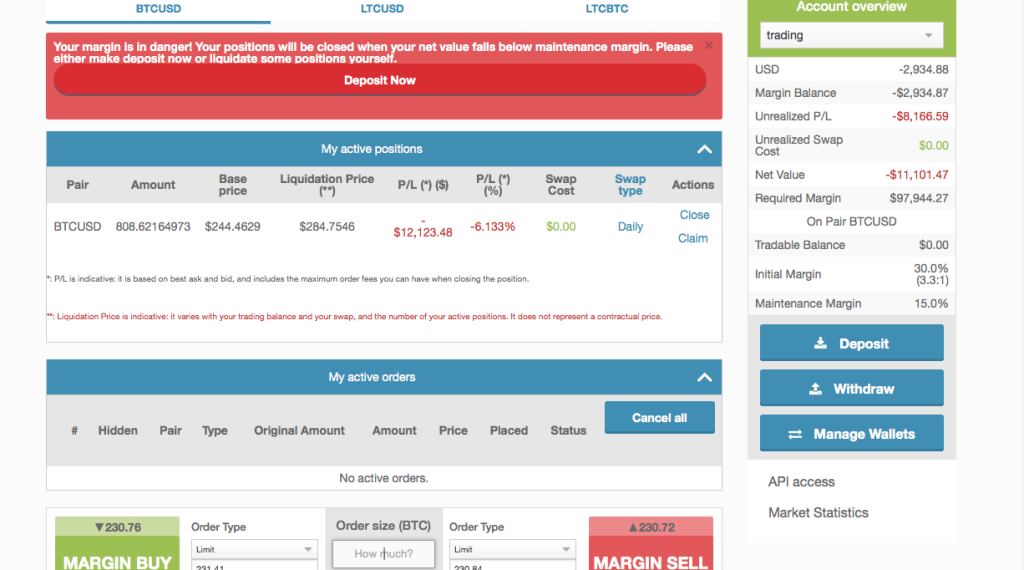Click the BTCUSD pair cell in positions
The height and width of the screenshot is (570, 1024).
pos(77,227)
